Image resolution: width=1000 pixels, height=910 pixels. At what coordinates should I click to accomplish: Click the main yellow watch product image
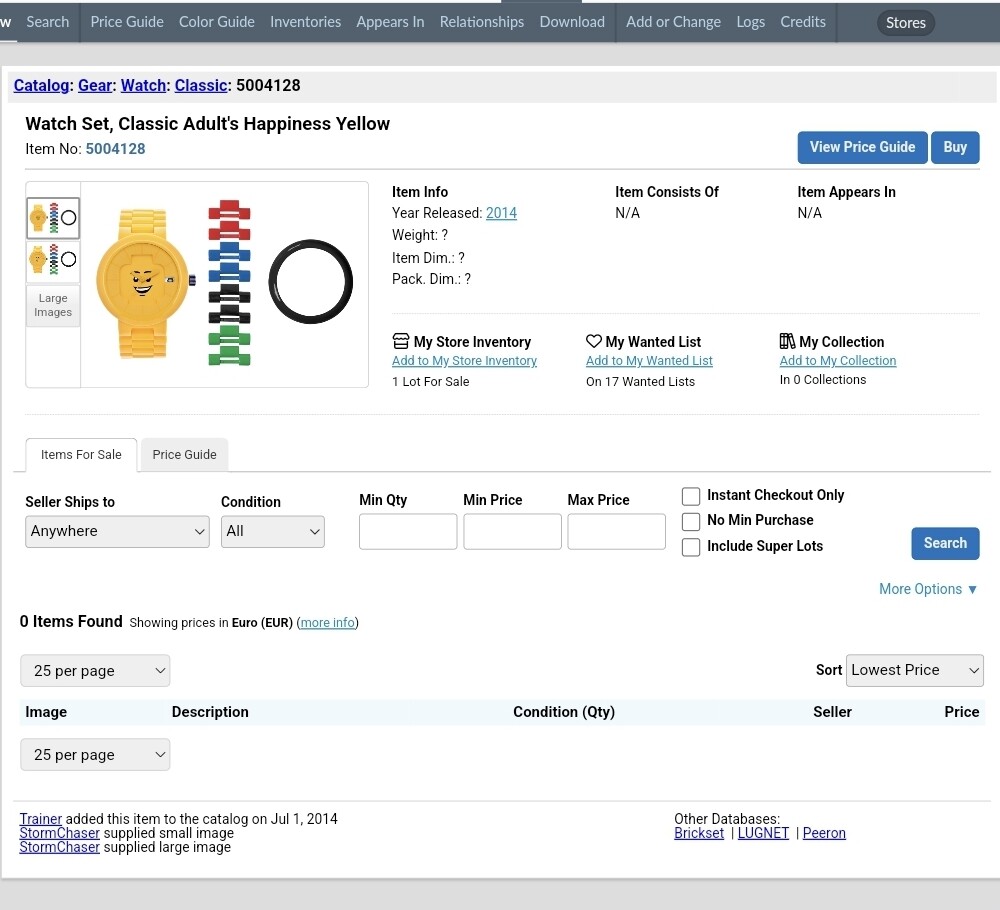(224, 284)
